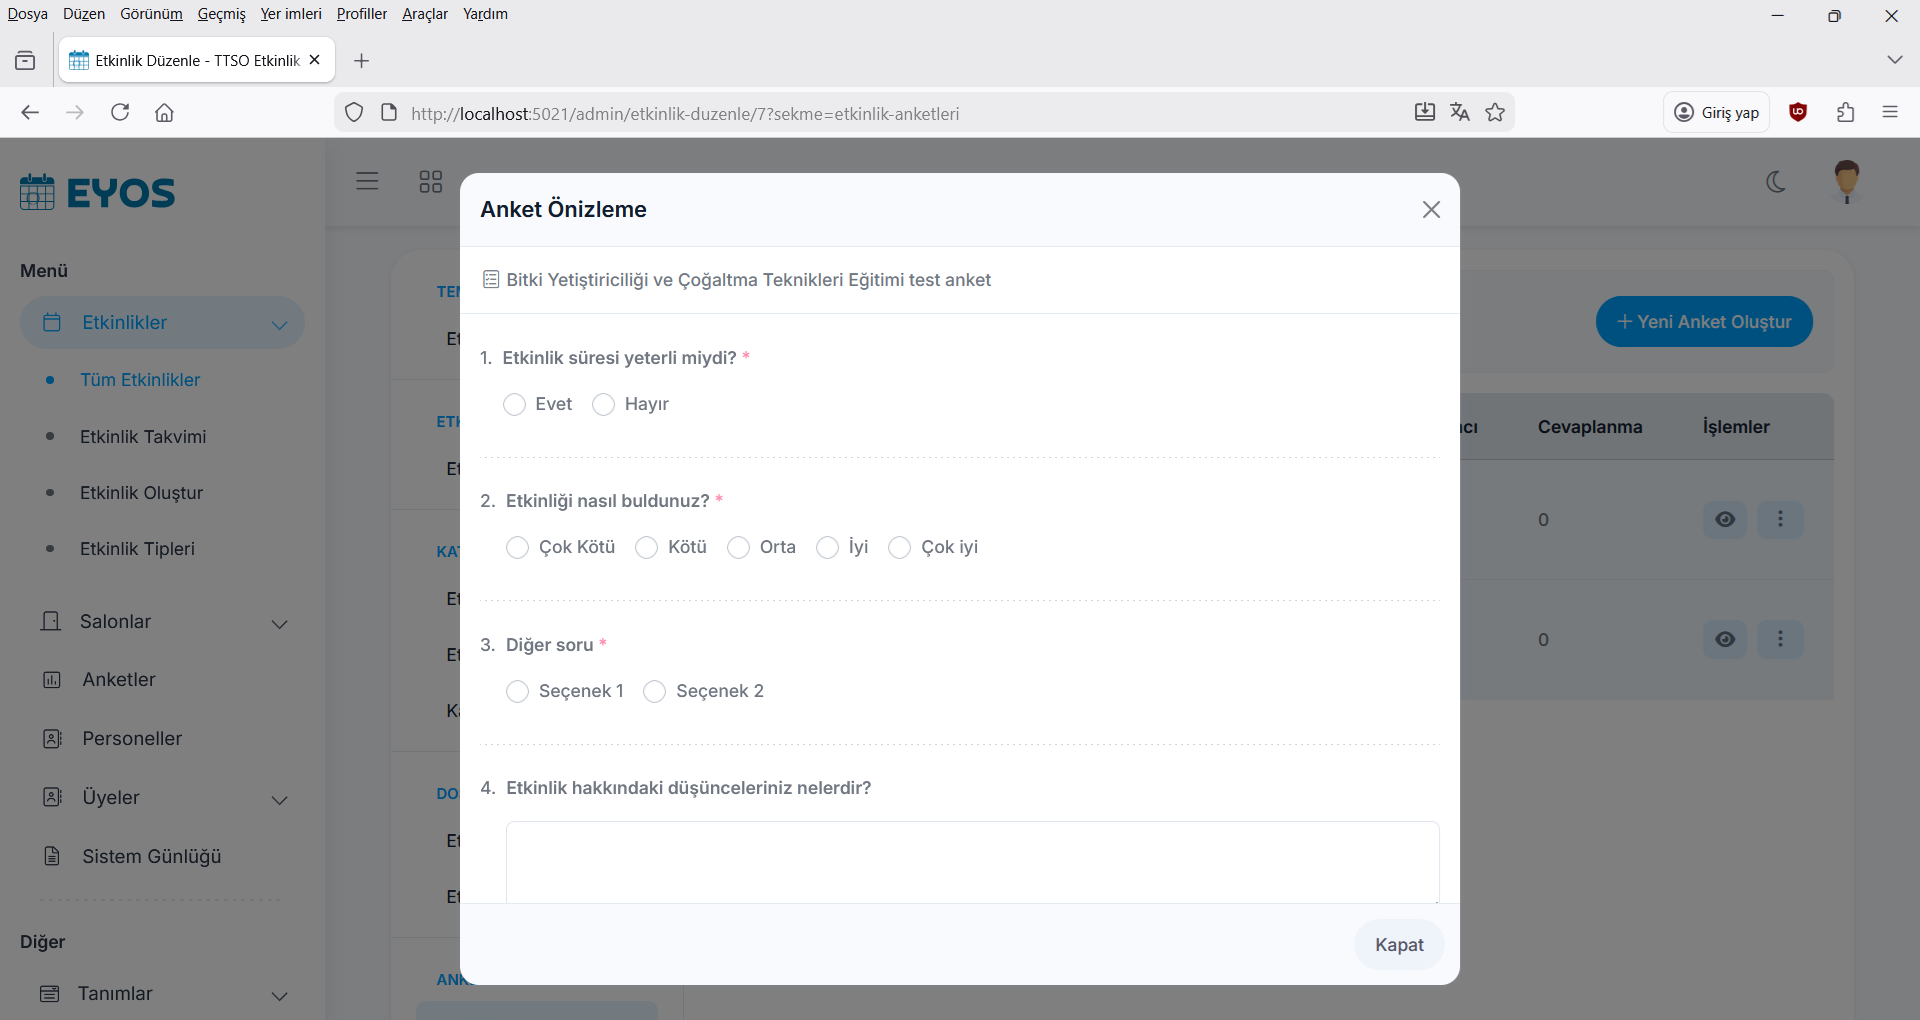
Task: Reload the page with refresh icon
Action: click(x=120, y=113)
